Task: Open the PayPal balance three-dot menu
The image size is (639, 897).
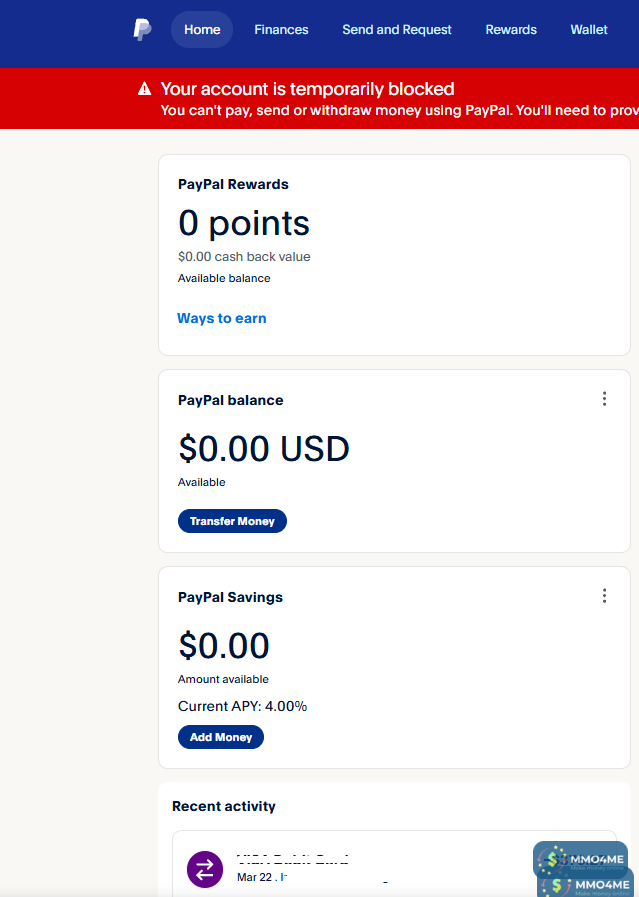Action: pos(604,399)
